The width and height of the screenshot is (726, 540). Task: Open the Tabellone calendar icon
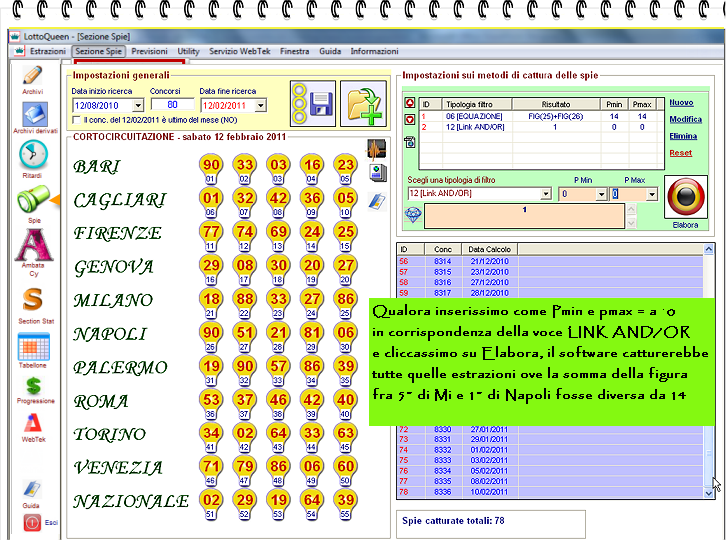coord(34,346)
